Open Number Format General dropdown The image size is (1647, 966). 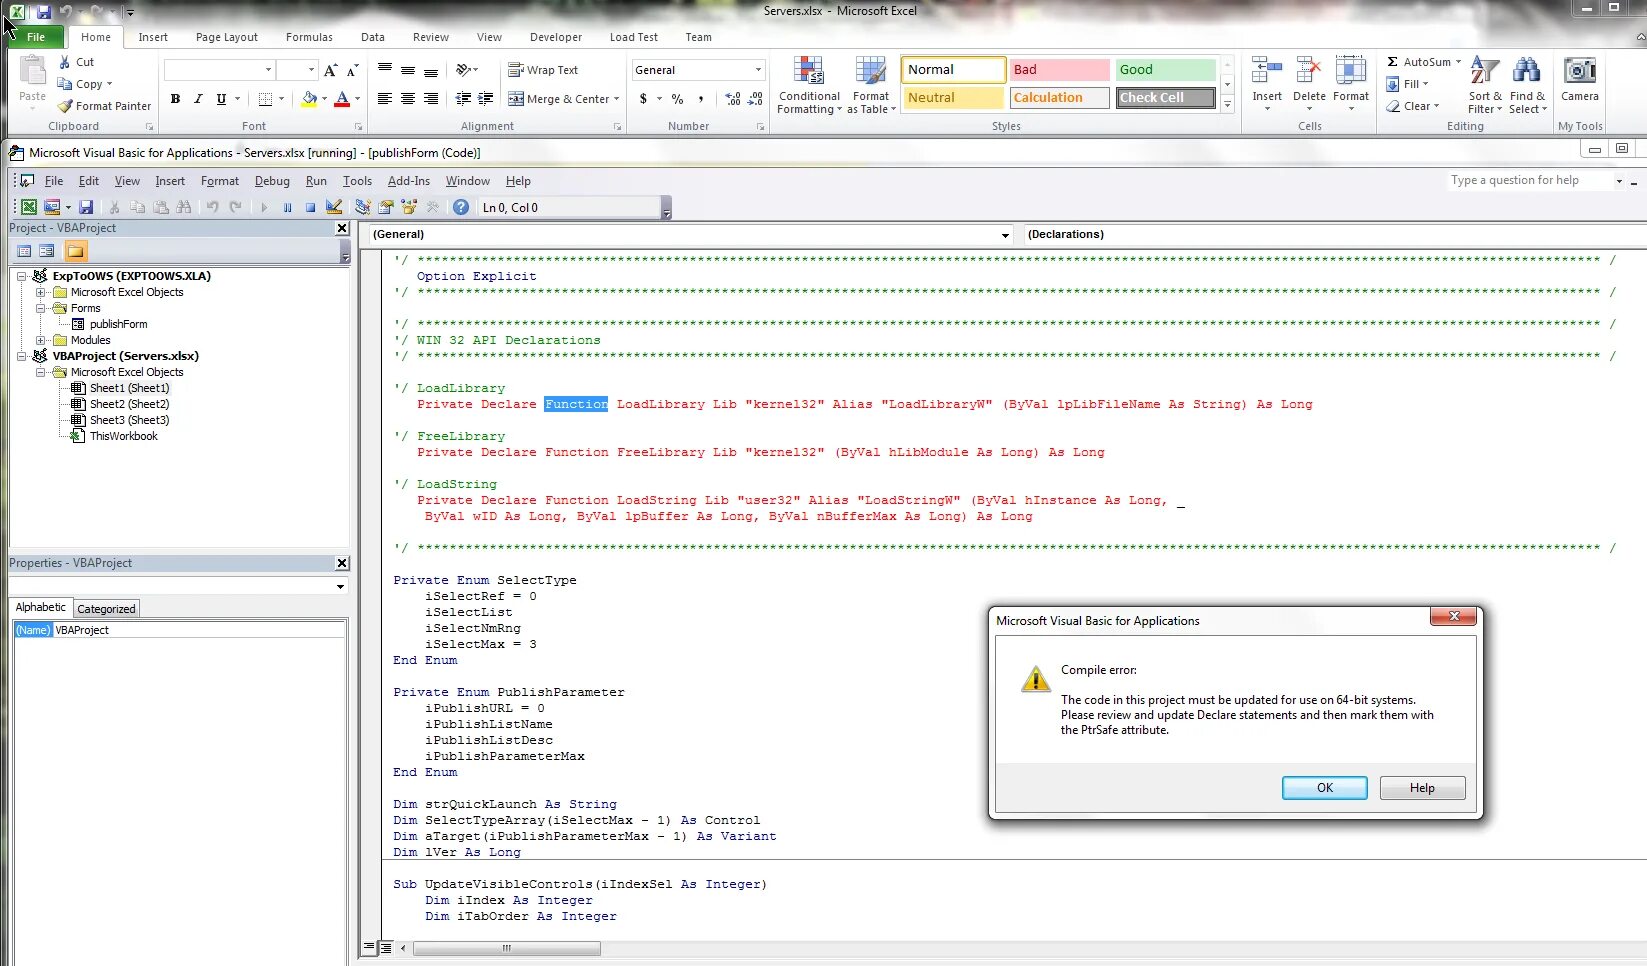758,70
